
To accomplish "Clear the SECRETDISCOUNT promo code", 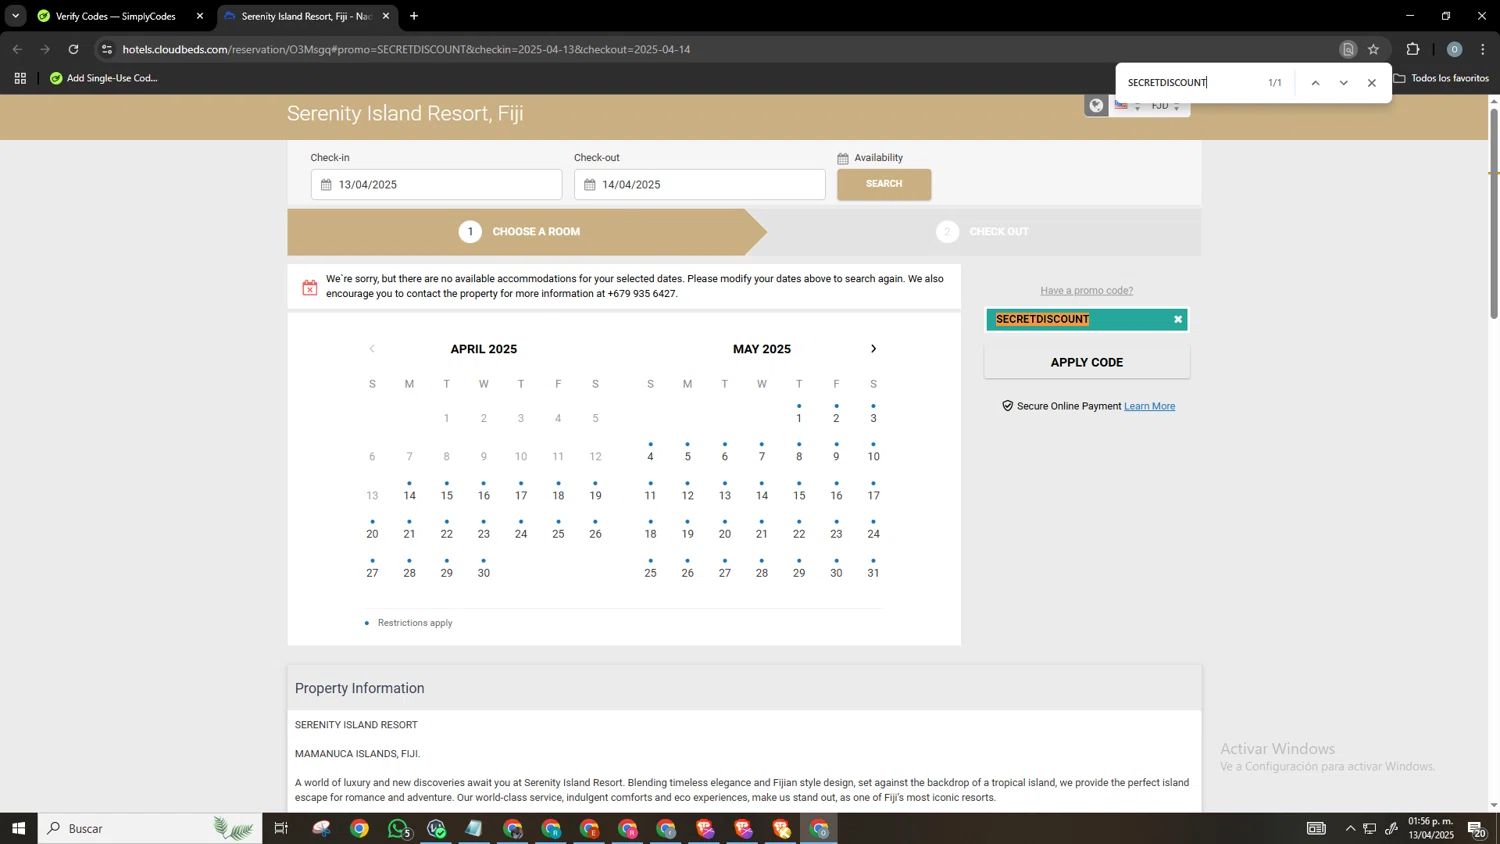I will coord(1178,320).
